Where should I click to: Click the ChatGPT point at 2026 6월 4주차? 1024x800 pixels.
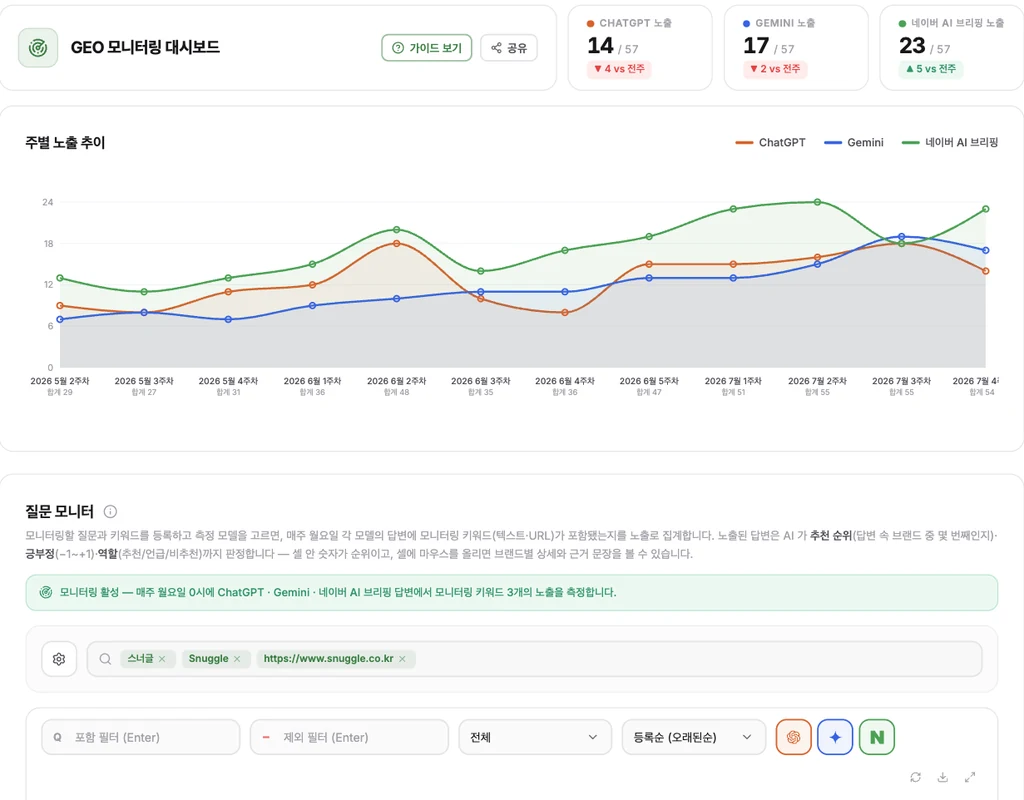tap(565, 313)
